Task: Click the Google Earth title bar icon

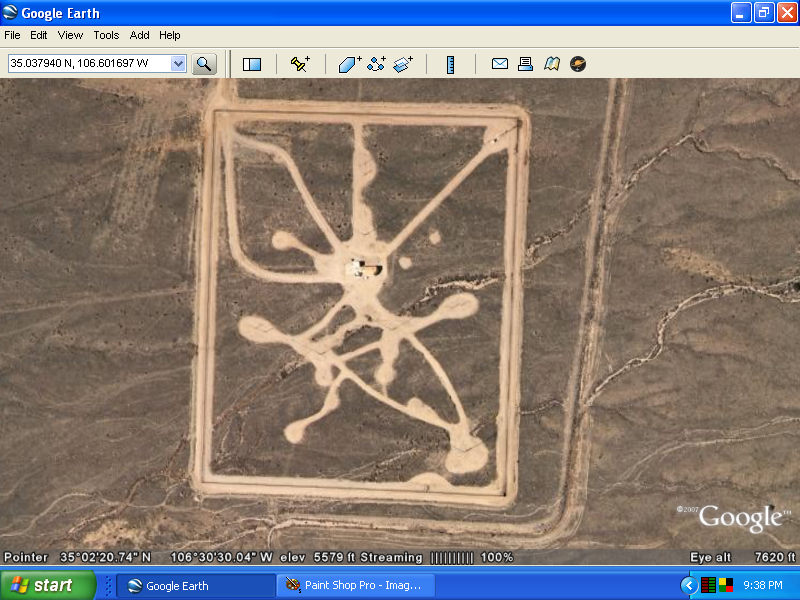Action: (x=10, y=12)
